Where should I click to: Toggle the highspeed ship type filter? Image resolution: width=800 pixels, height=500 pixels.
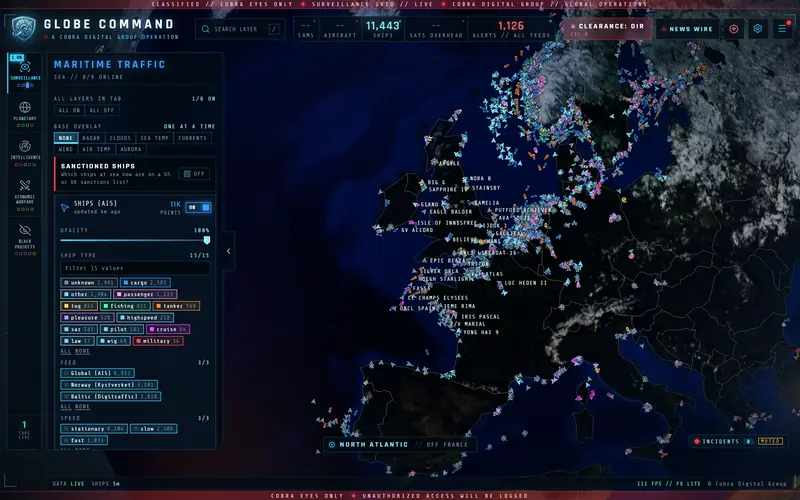[145, 317]
